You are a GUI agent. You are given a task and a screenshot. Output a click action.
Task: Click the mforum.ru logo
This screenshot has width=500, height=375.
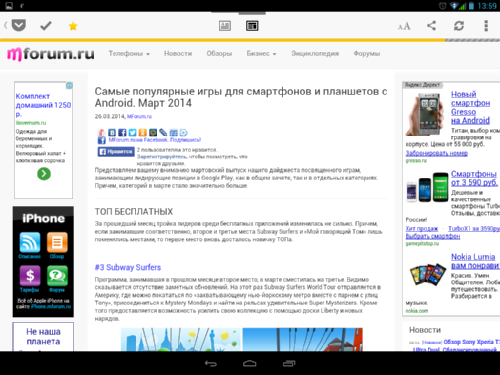tap(51, 54)
